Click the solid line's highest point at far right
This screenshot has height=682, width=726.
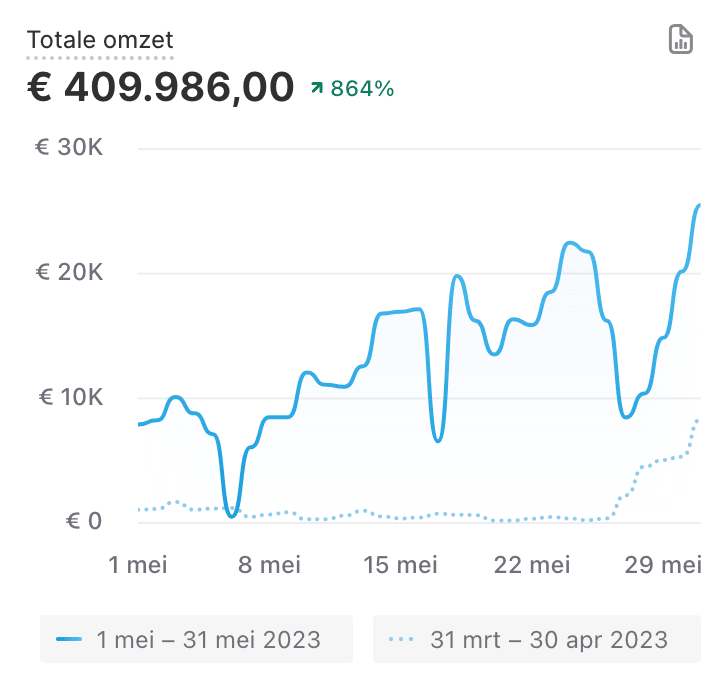(699, 205)
